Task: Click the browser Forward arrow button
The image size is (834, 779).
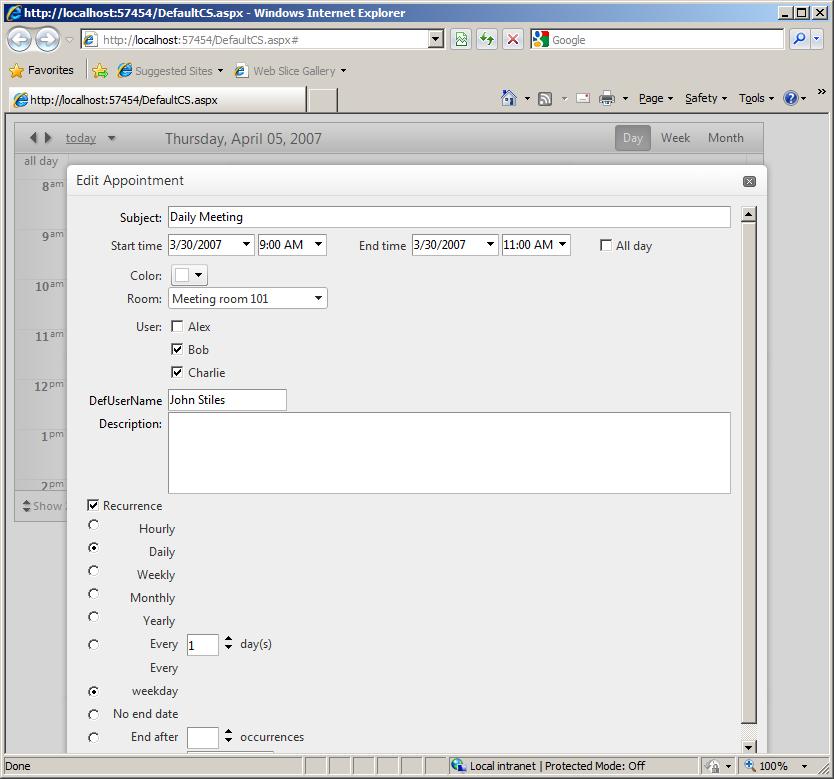Action: (48, 40)
